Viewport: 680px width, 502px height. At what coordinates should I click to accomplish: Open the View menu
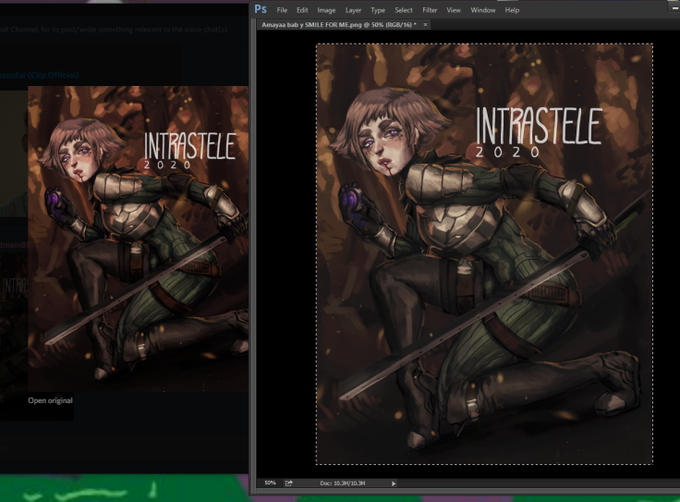[x=453, y=10]
